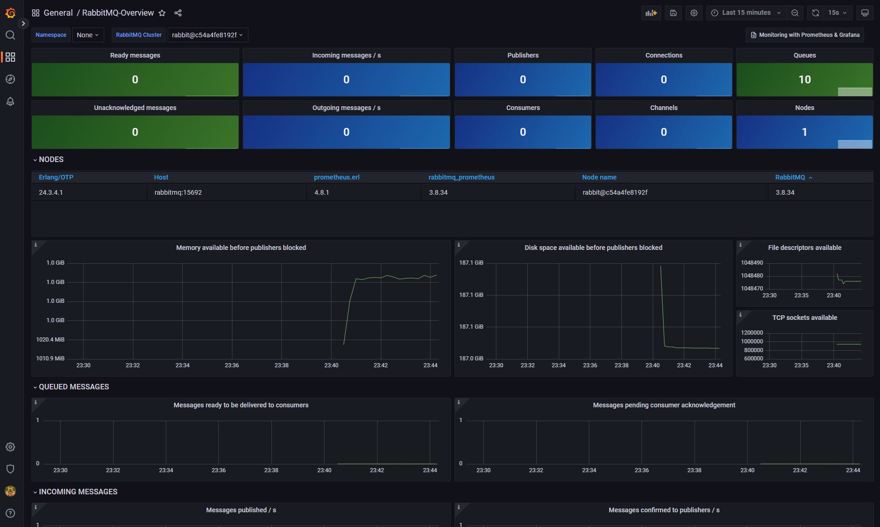The height and width of the screenshot is (527, 880).
Task: Click info icon on Memory available panel
Action: click(x=36, y=245)
